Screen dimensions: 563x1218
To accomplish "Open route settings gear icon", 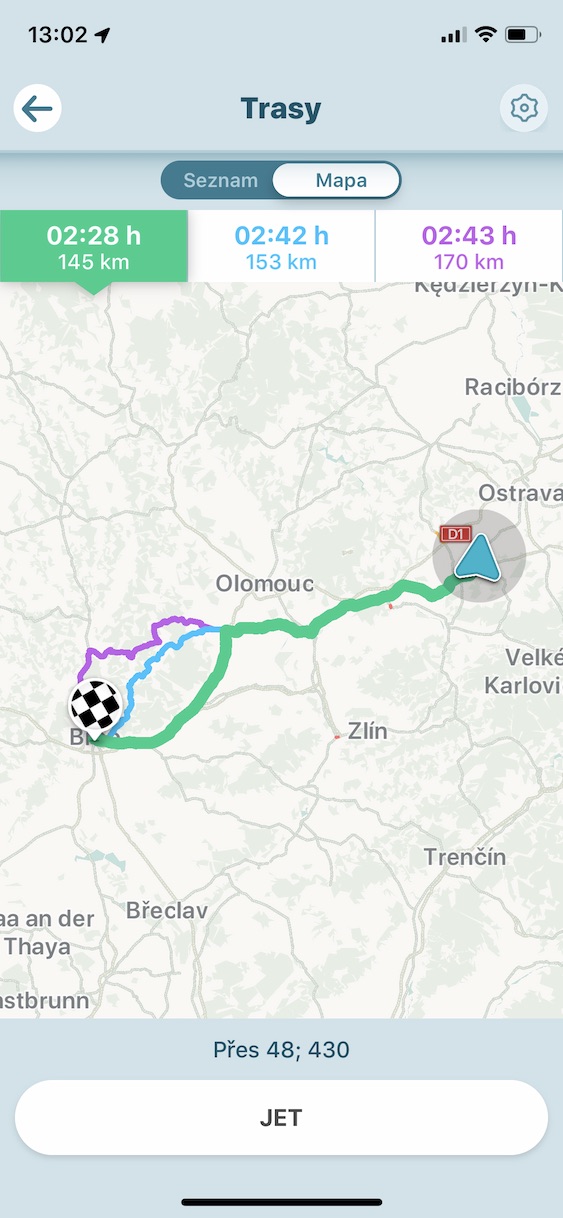I will tap(524, 108).
